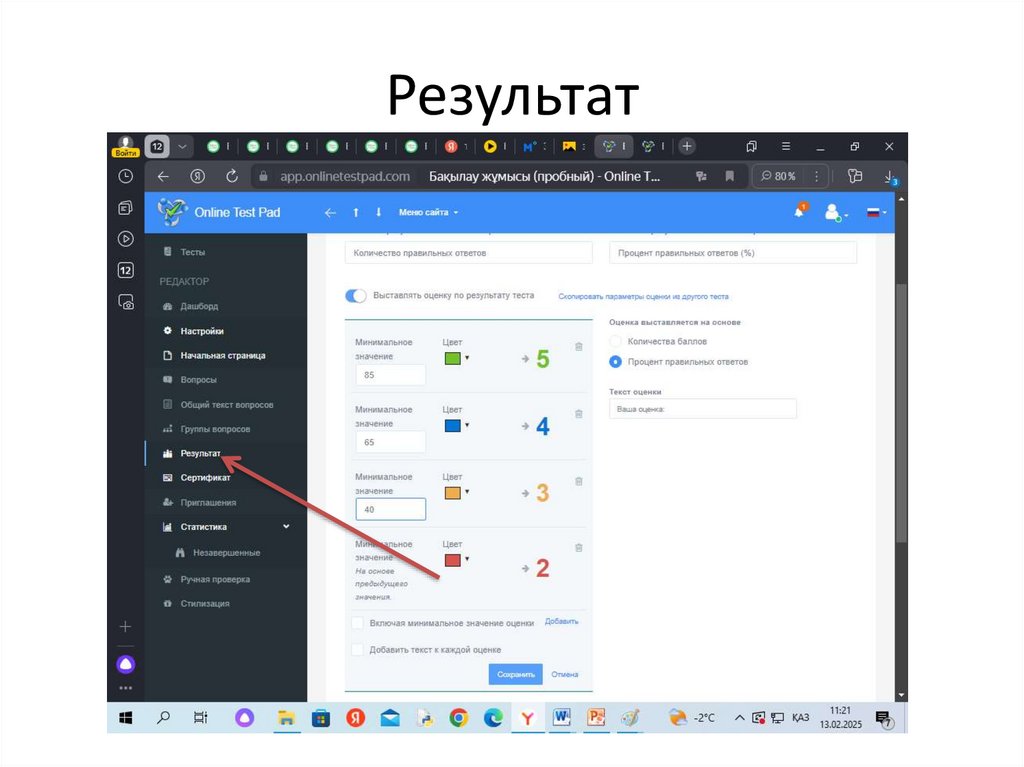Open 'Настройки' in the sidebar
Image resolution: width=1024 pixels, height=767 pixels.
pos(201,331)
